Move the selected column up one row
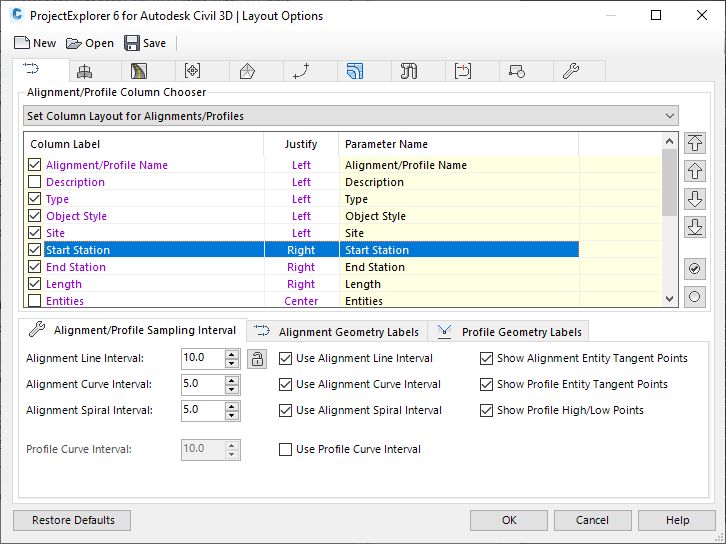The width and height of the screenshot is (726, 544). (695, 171)
